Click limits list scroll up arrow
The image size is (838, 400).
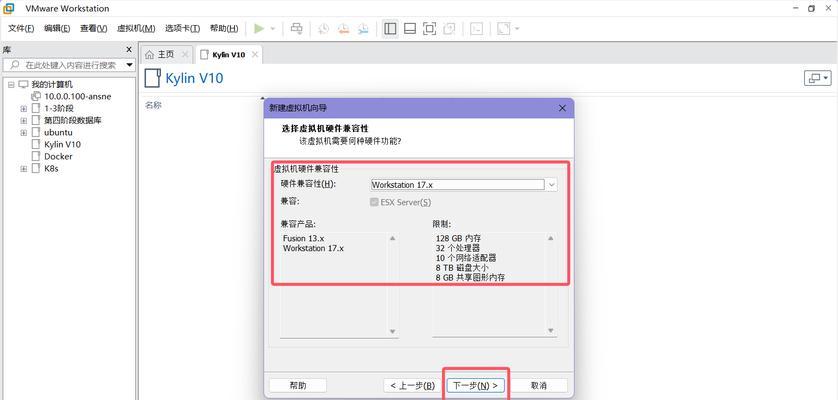551,239
